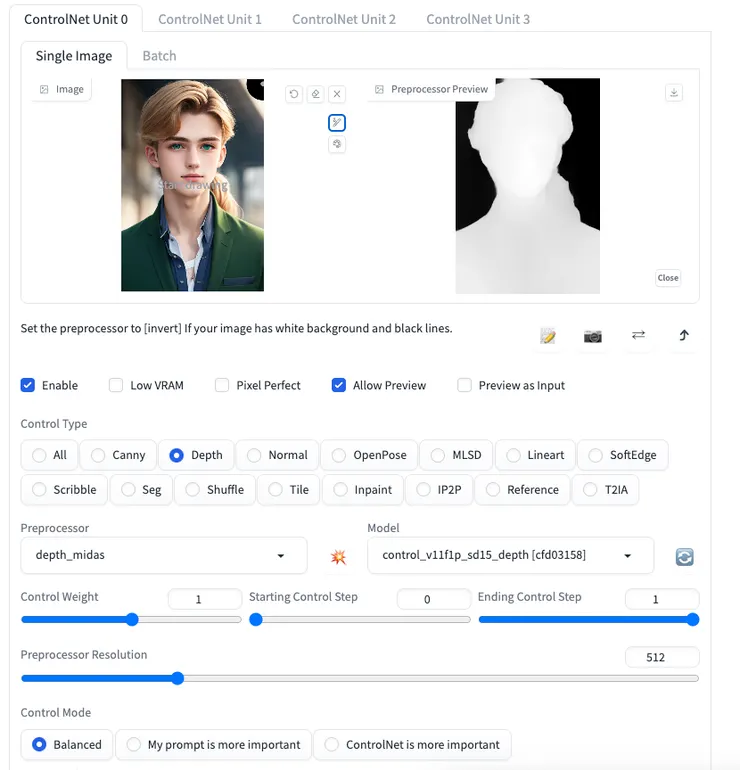740x770 pixels.
Task: Click the depth map preview image
Action: (x=528, y=186)
